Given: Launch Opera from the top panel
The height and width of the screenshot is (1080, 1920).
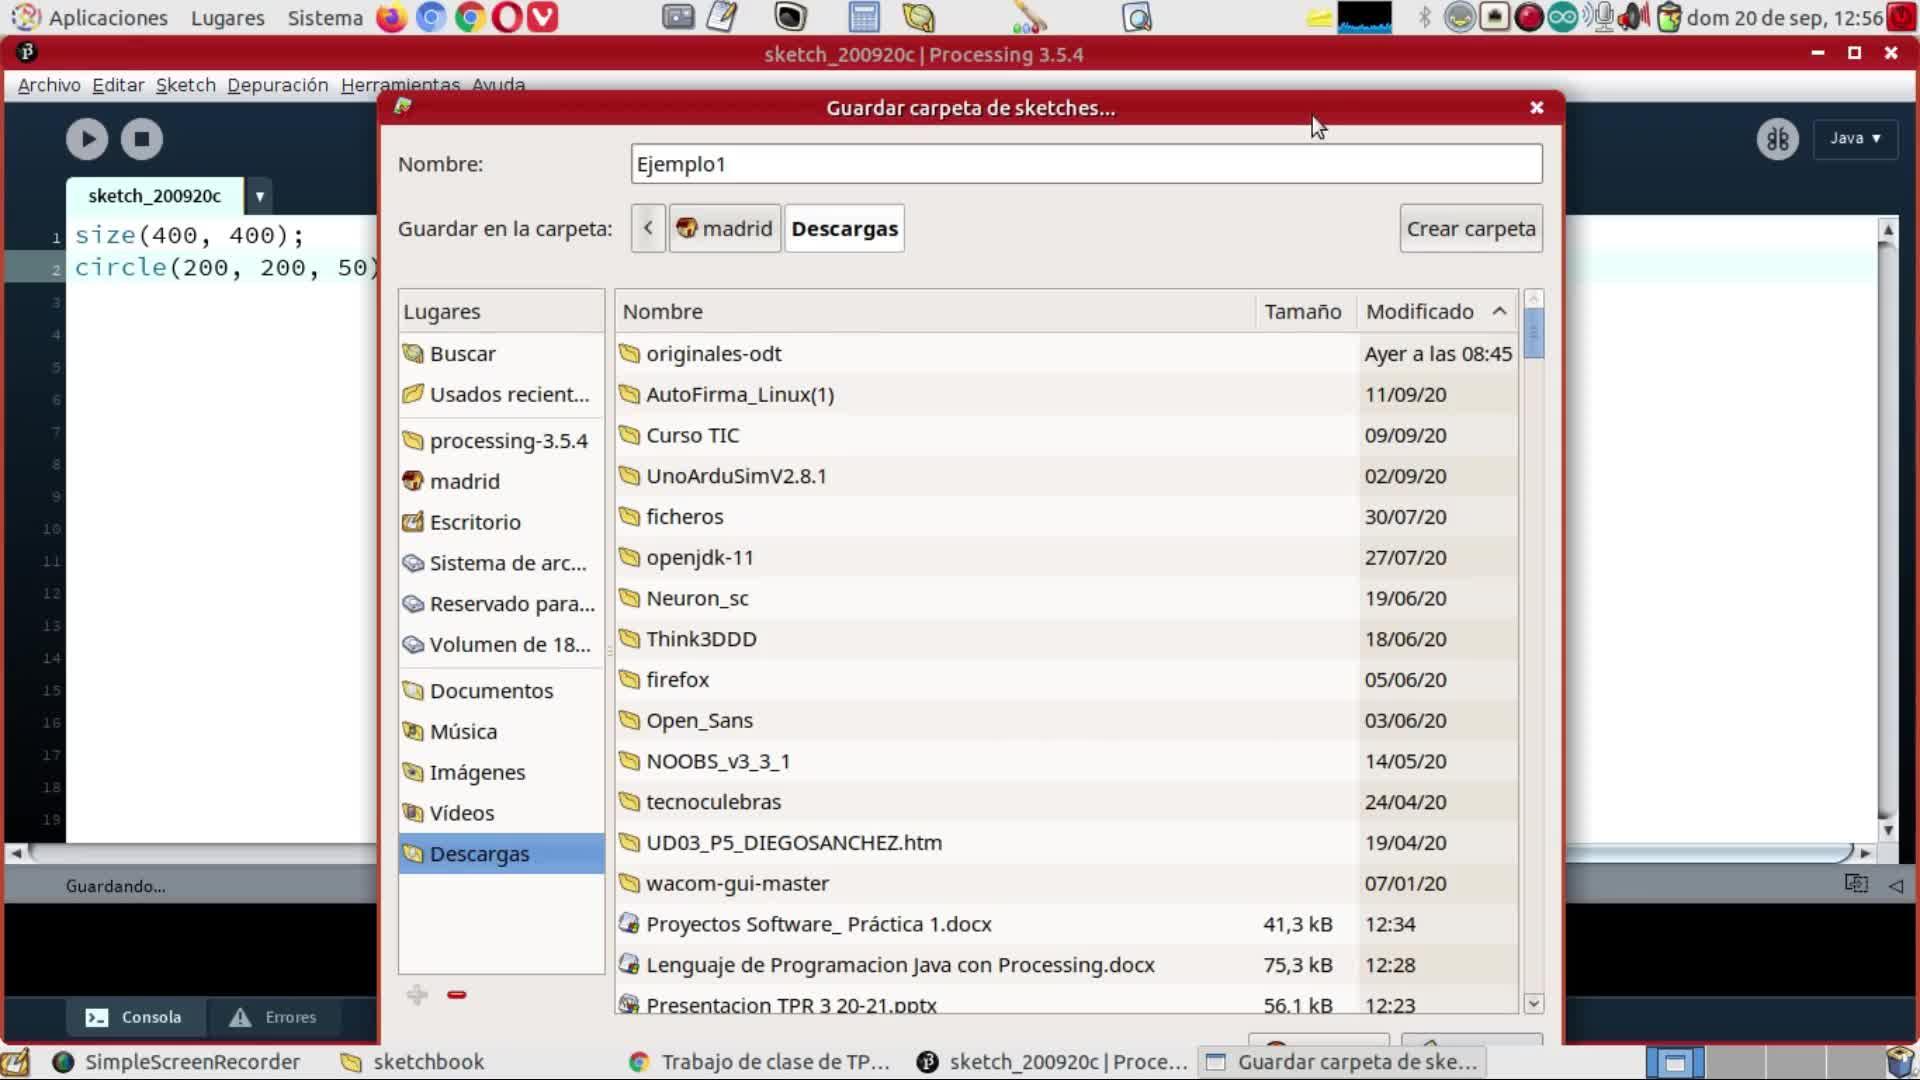Looking at the screenshot, I should click(507, 17).
